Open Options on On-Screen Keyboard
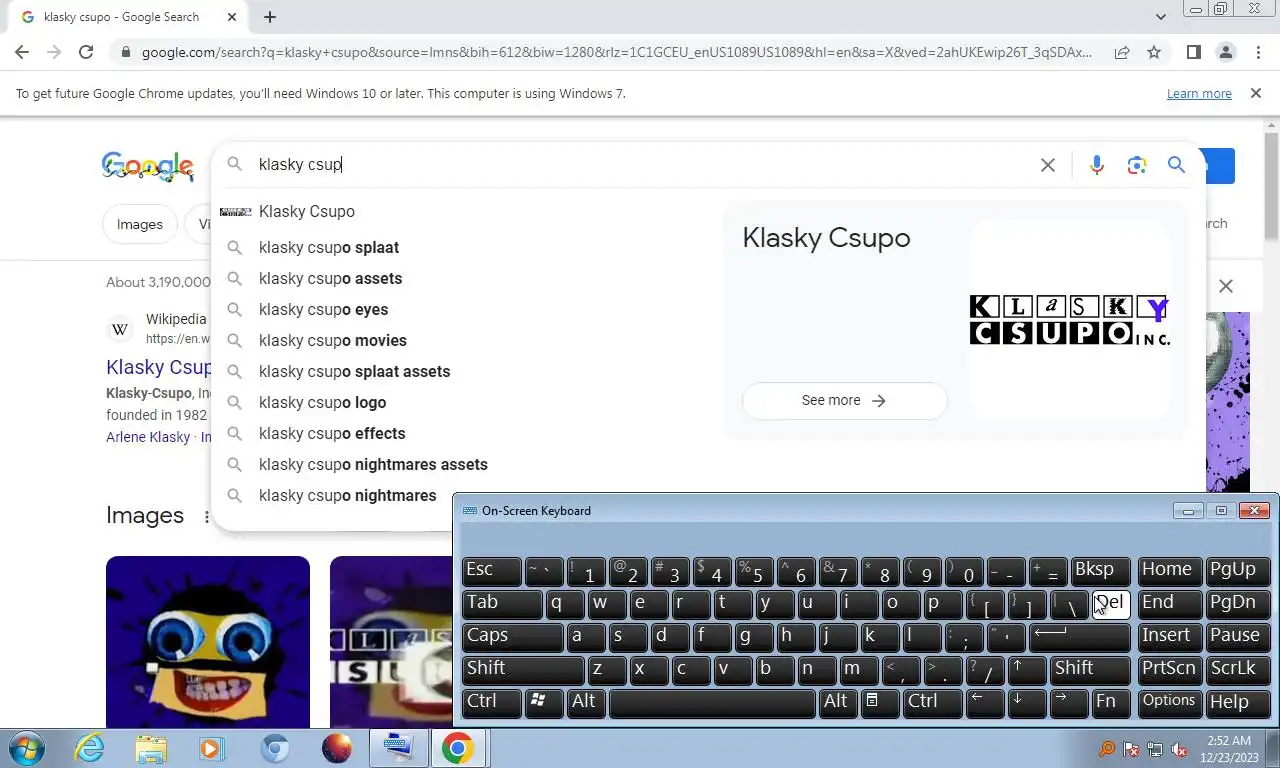The image size is (1280, 768). [x=1170, y=703]
